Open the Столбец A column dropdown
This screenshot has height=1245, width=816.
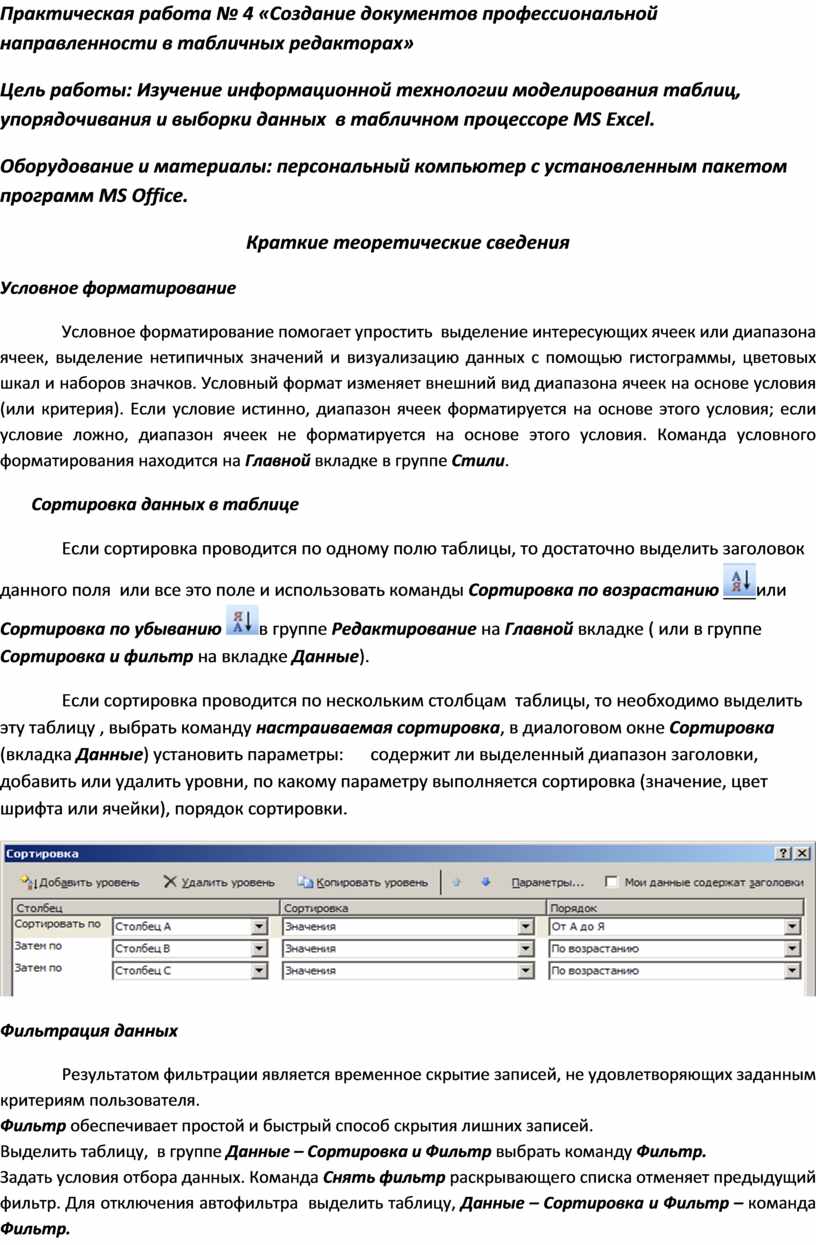click(259, 927)
